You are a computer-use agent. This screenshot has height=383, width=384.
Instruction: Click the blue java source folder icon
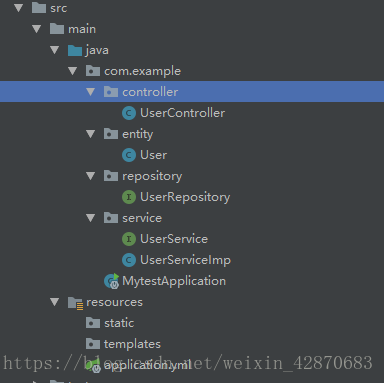75,50
